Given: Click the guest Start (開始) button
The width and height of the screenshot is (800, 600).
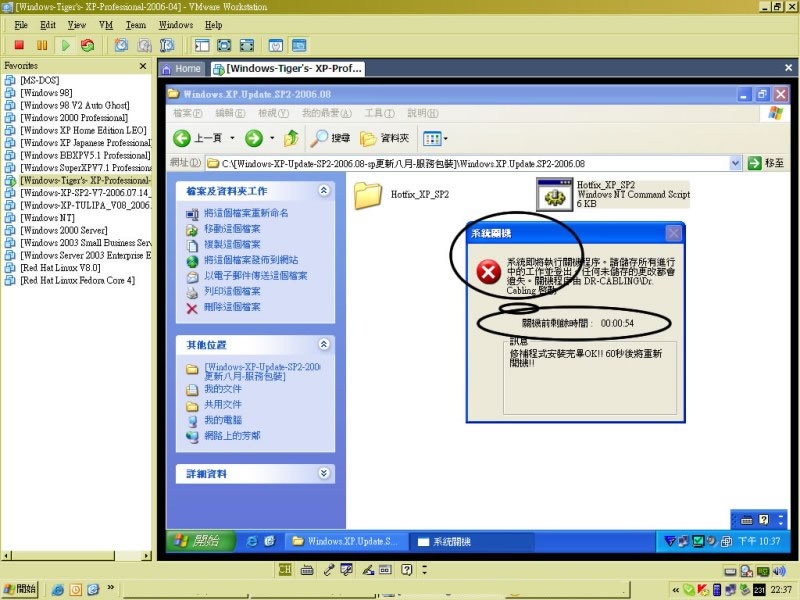Looking at the screenshot, I should coord(201,541).
